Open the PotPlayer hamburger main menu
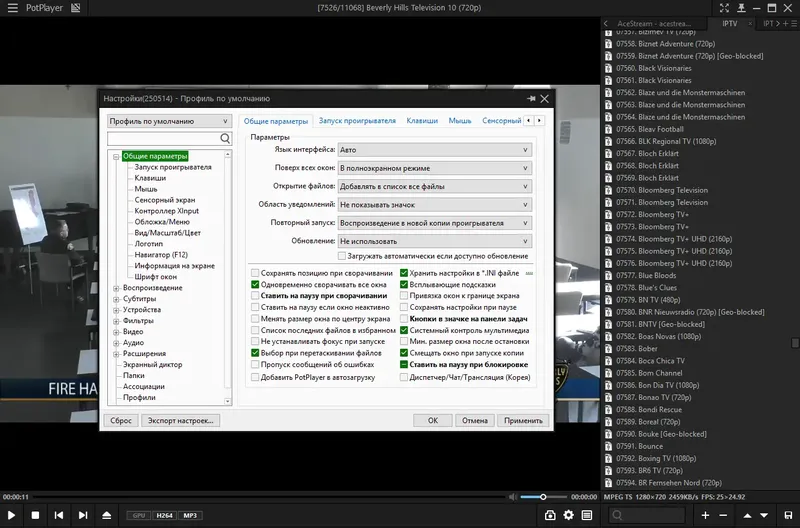 tap(13, 8)
